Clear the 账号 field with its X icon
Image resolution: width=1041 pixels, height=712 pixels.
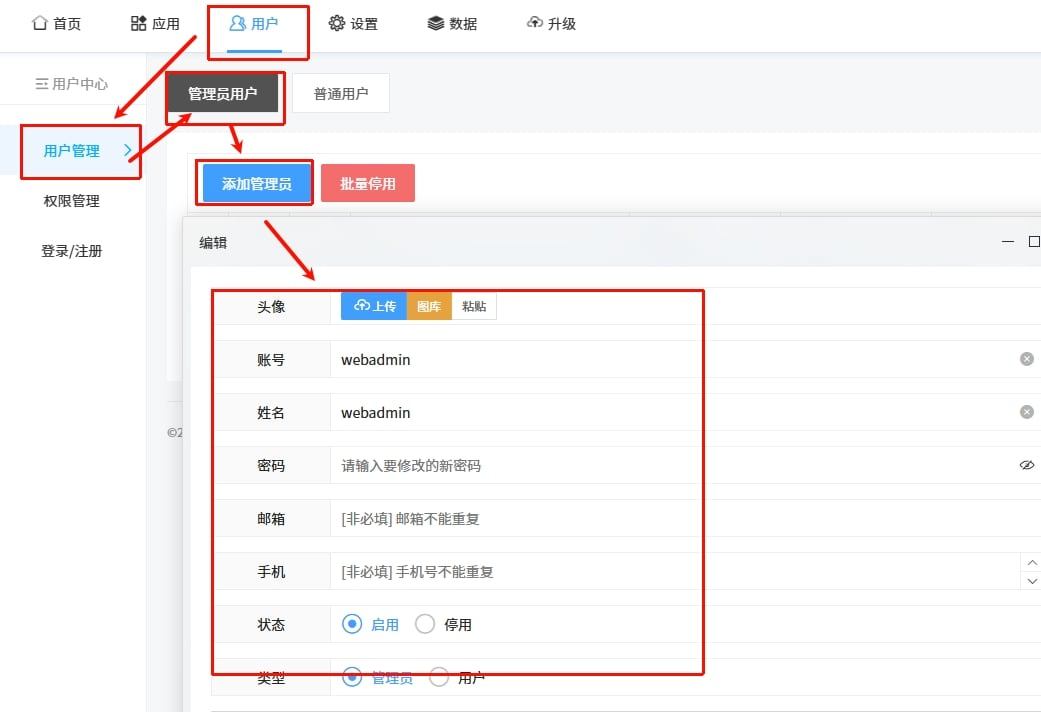click(x=1026, y=359)
